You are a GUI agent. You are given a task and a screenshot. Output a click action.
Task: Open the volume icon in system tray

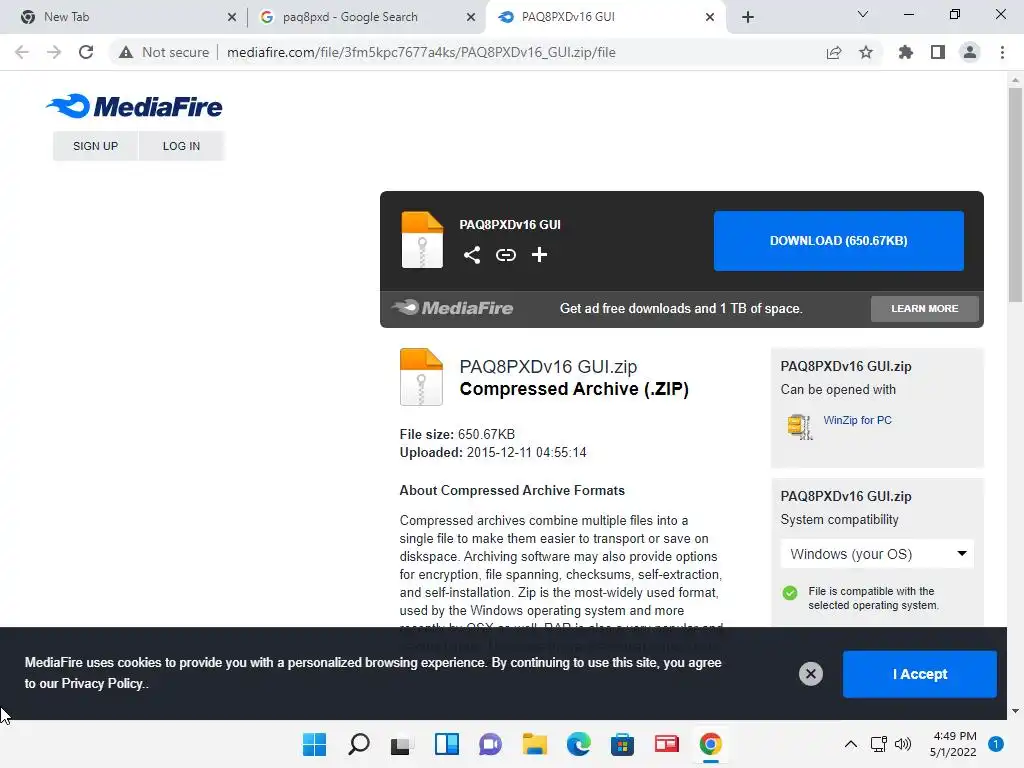pyautogui.click(x=903, y=744)
